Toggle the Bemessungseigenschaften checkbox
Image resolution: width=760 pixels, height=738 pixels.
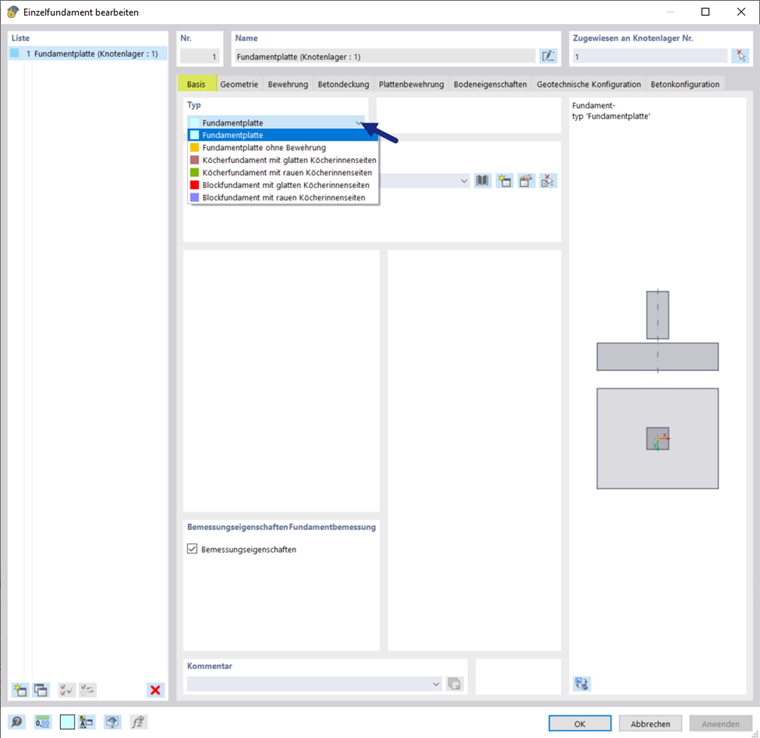[x=192, y=549]
